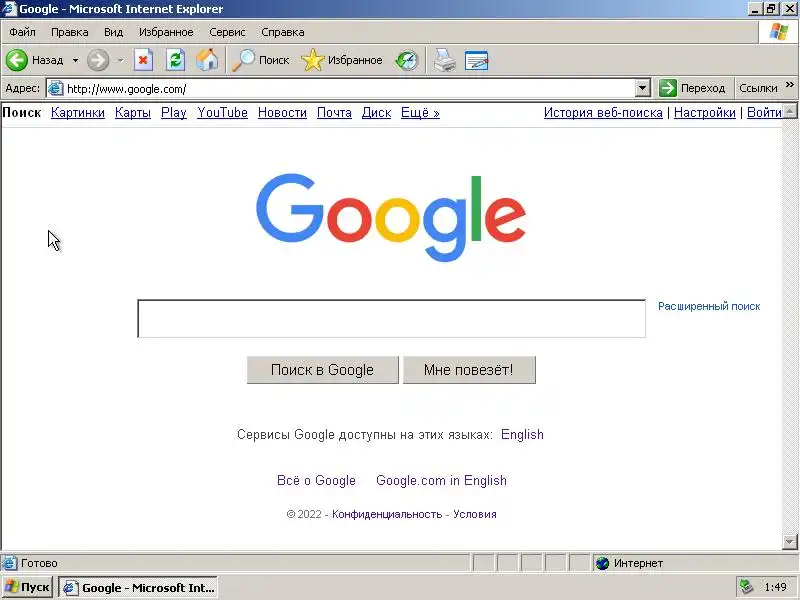Open Расширенный поиск link
Image resolution: width=800 pixels, height=600 pixels.
pyautogui.click(x=709, y=306)
